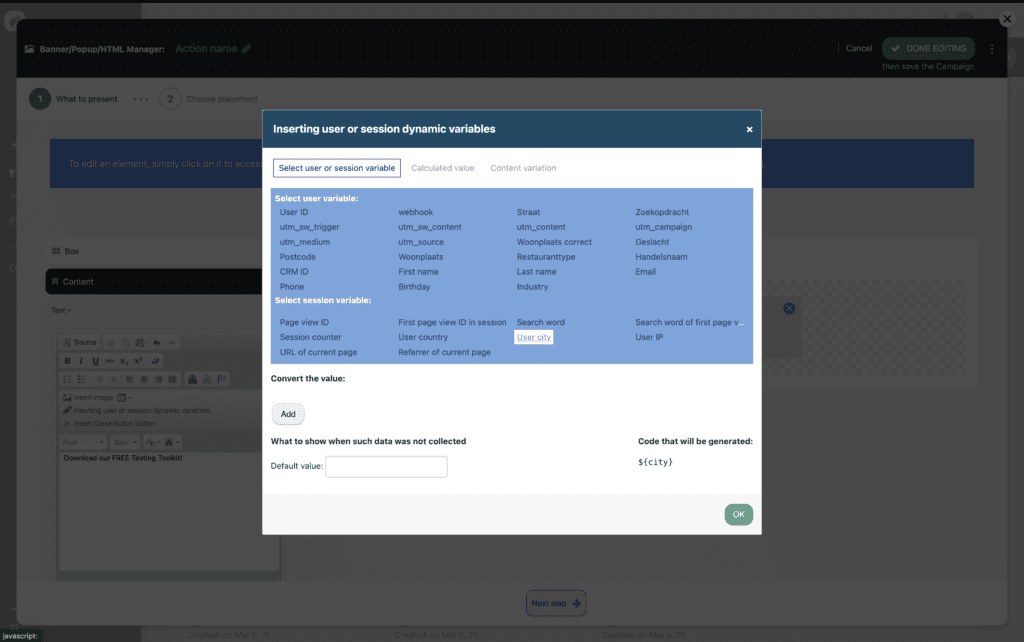Click the numbered list icon
Viewport: 1024px width, 642px height.
[x=68, y=378]
